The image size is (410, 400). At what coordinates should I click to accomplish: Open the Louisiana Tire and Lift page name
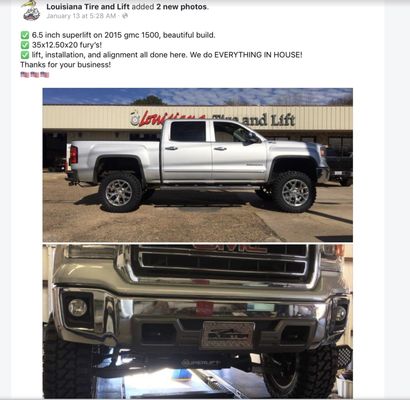[88, 7]
